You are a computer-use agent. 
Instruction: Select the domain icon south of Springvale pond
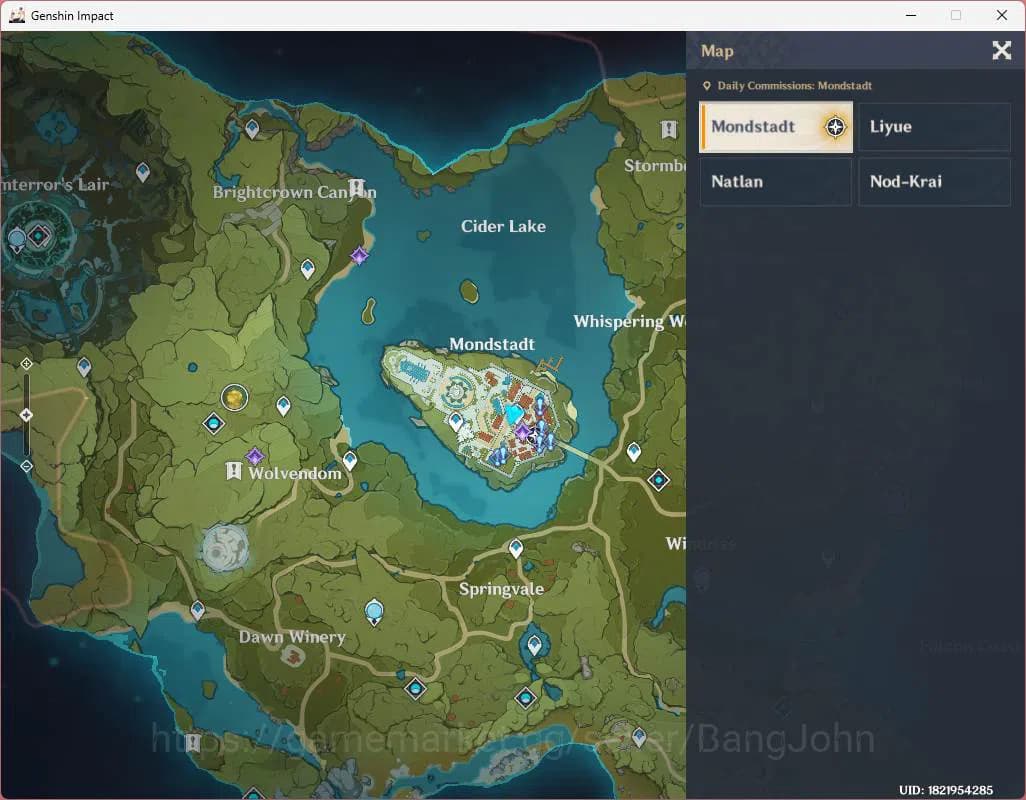pyautogui.click(x=525, y=697)
